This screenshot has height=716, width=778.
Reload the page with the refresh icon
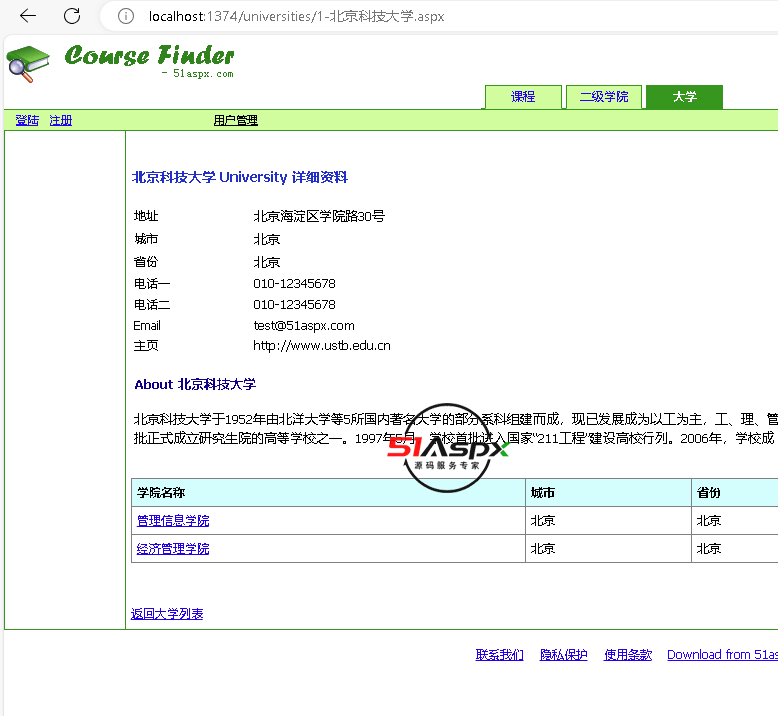tap(72, 16)
